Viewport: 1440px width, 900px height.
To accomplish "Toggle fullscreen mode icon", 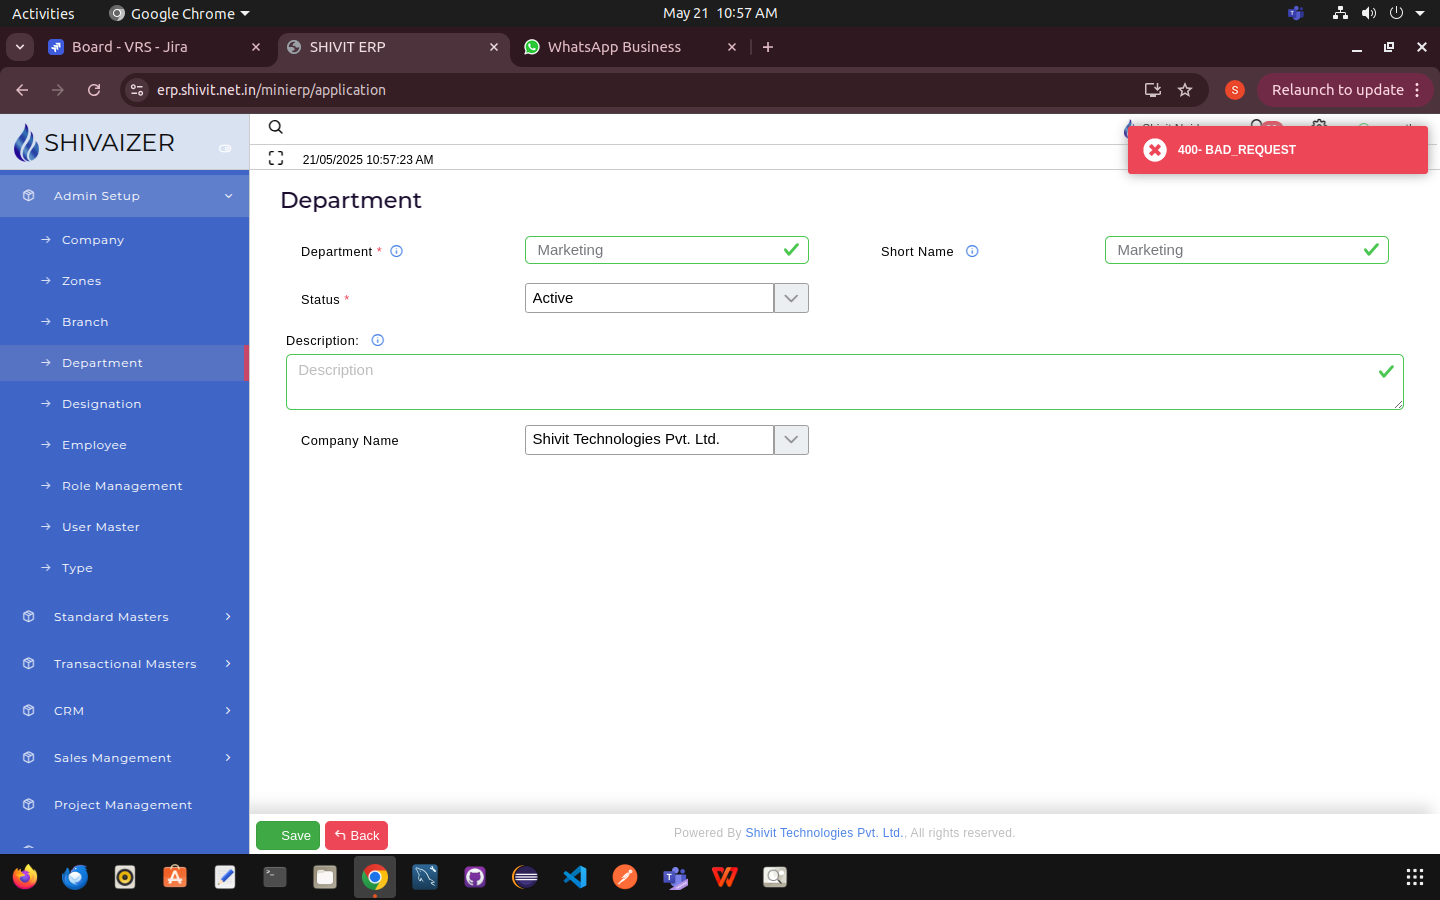I will click(x=276, y=158).
